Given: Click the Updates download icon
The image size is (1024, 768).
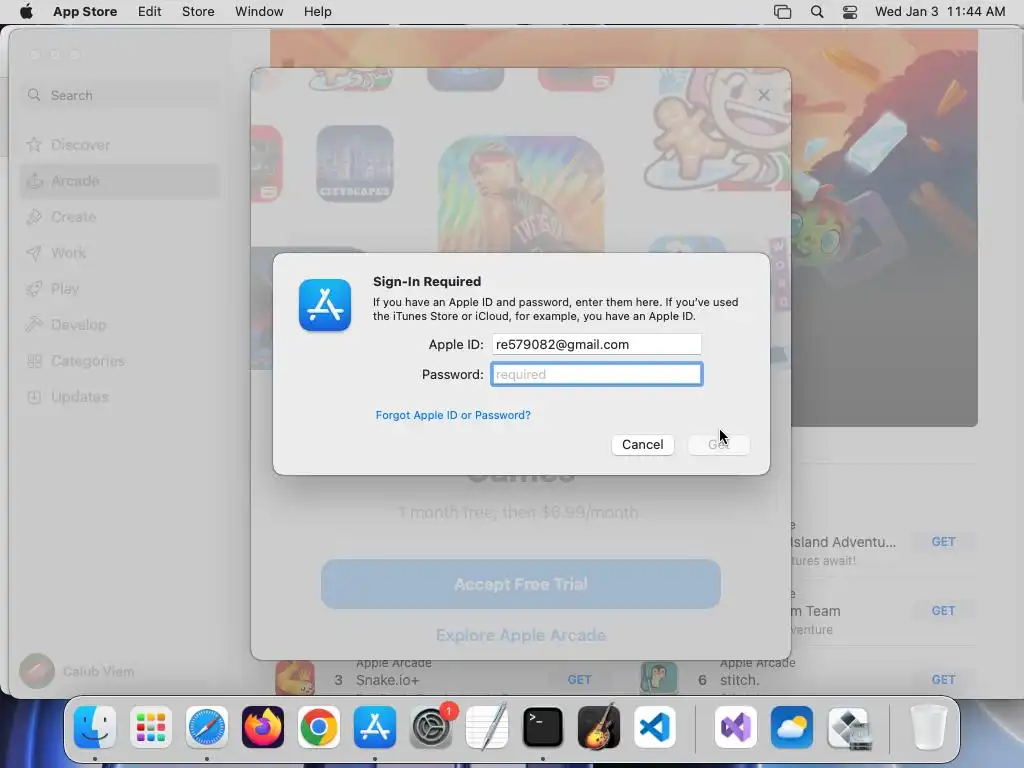Looking at the screenshot, I should point(34,396).
